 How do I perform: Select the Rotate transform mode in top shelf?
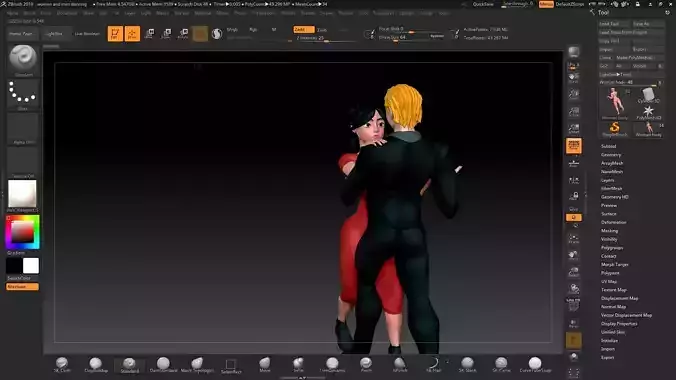(x=183, y=34)
